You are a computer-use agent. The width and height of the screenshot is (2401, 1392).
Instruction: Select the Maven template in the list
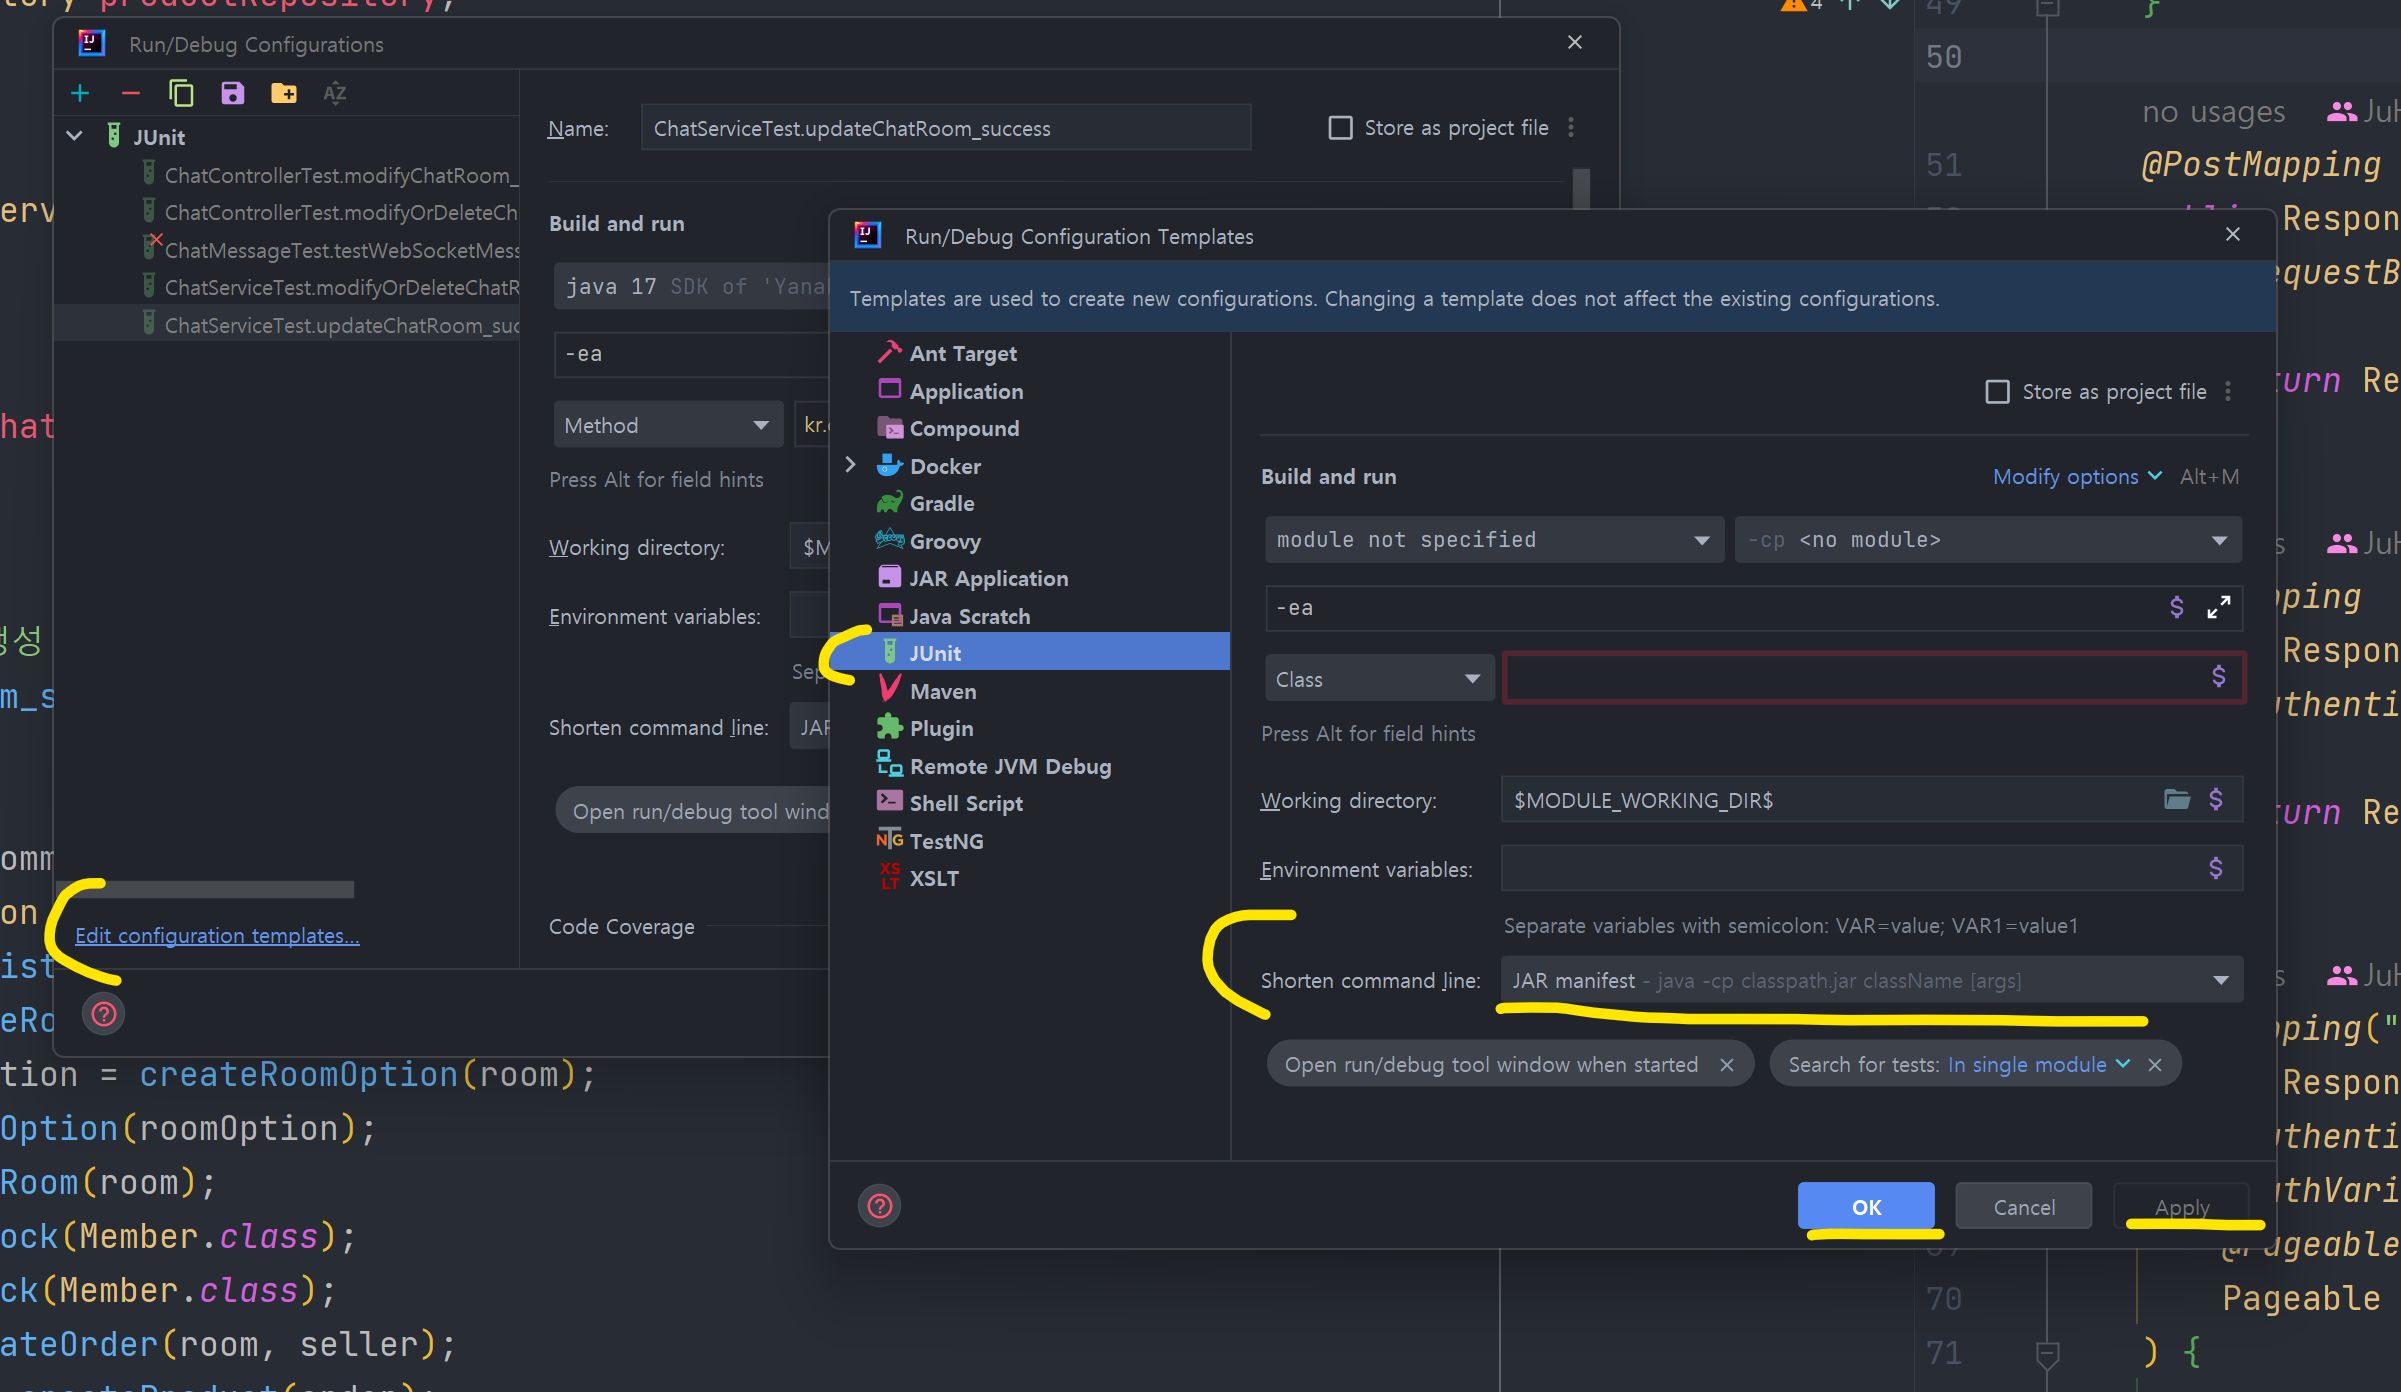[x=942, y=691]
